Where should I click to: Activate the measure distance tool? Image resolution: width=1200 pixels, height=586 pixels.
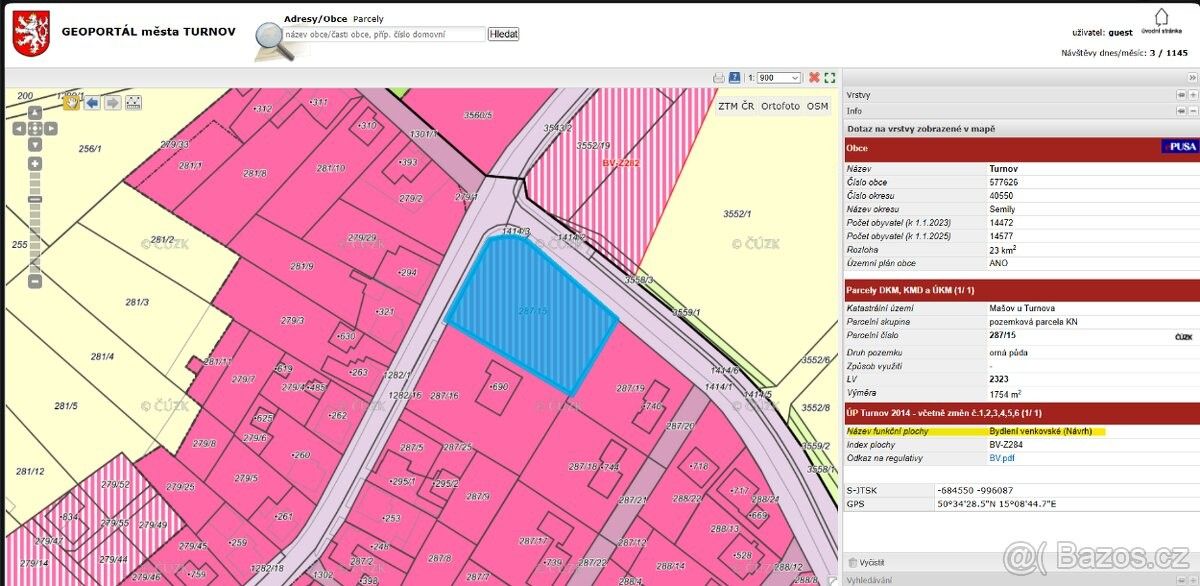pyautogui.click(x=133, y=102)
